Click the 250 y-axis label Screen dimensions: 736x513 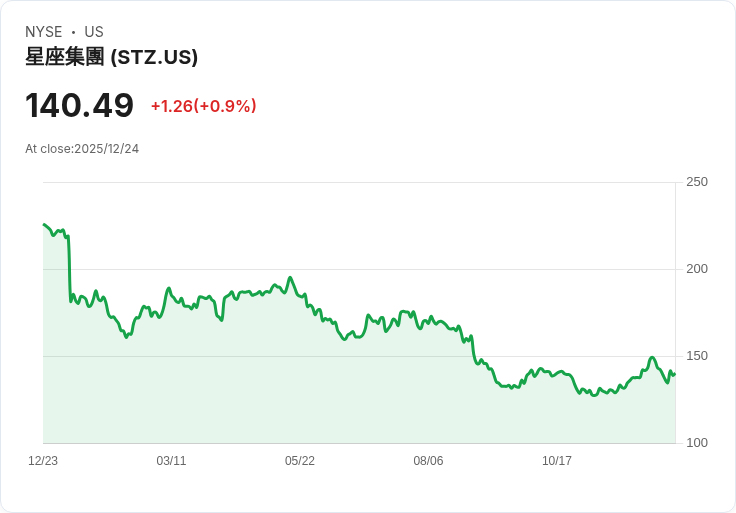click(697, 182)
